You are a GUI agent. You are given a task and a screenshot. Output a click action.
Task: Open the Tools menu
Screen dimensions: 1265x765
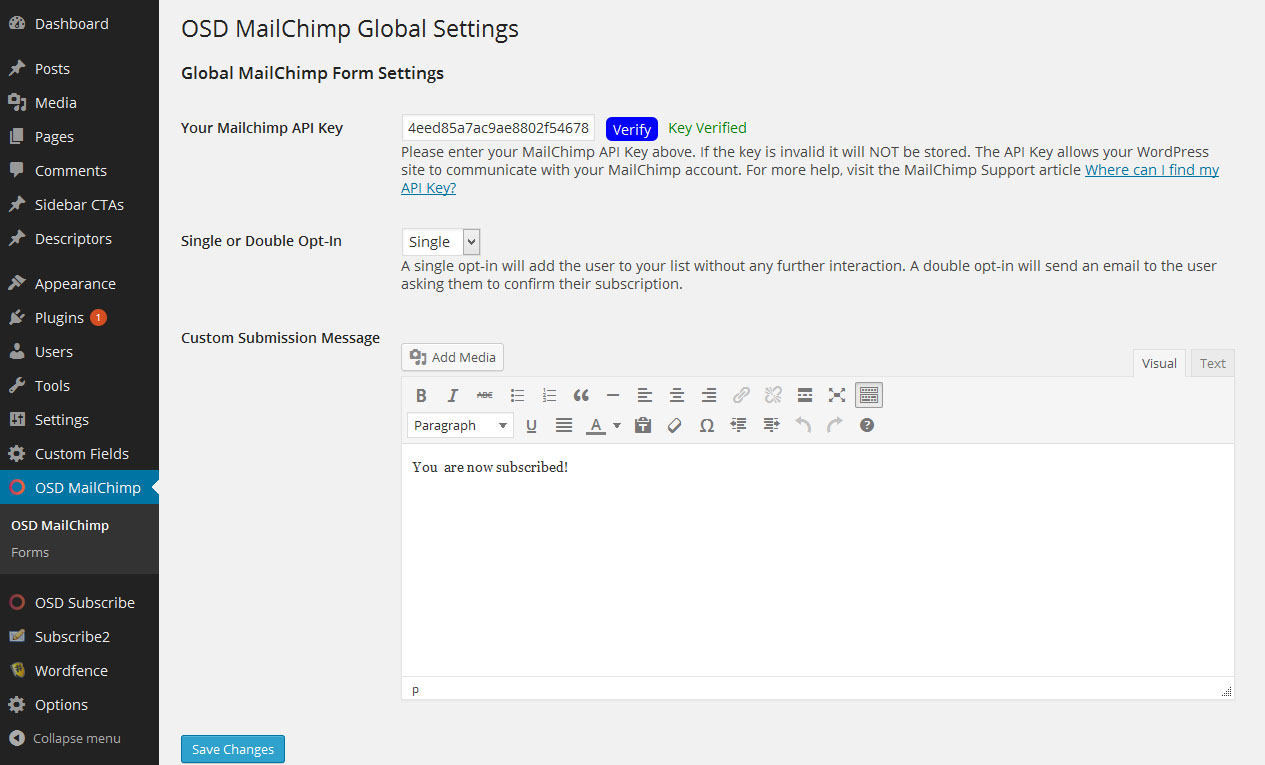click(x=79, y=386)
